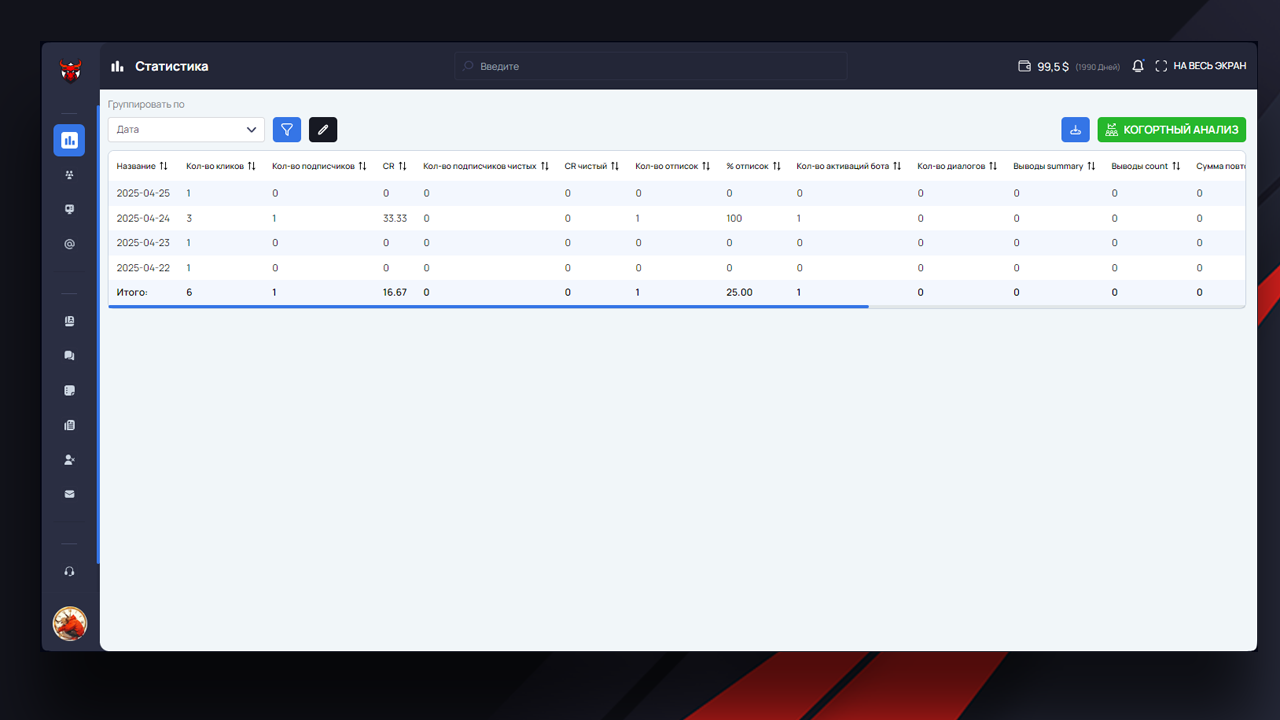Image resolution: width=1280 pixels, height=720 pixels.
Task: Open the envelope mail sidebar icon
Action: click(x=69, y=494)
